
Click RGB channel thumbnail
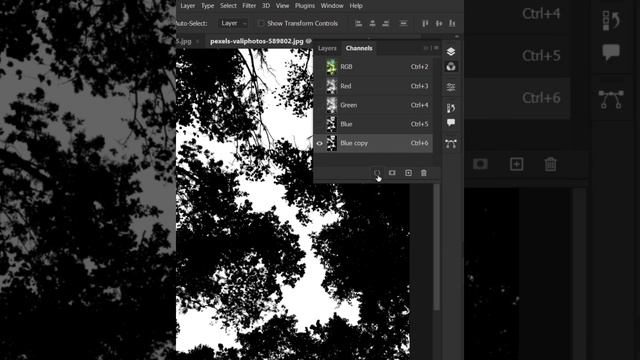[x=331, y=67]
